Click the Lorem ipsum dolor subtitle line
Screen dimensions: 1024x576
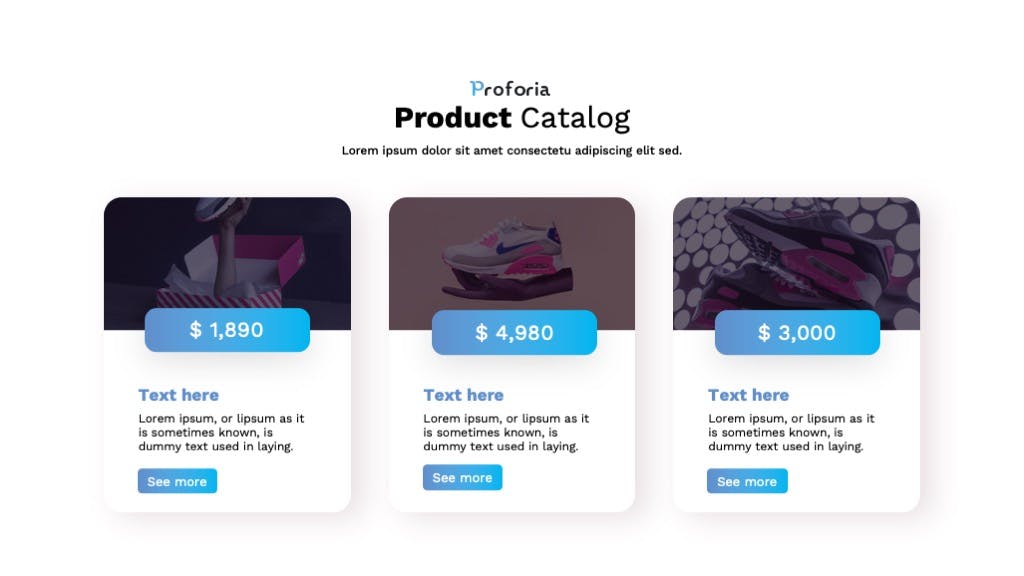coord(511,150)
